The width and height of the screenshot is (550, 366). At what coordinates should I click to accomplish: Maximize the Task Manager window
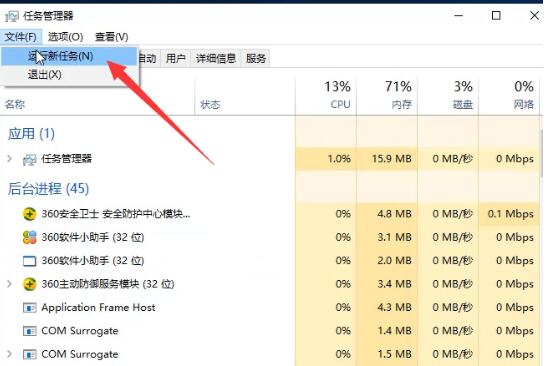[496, 15]
